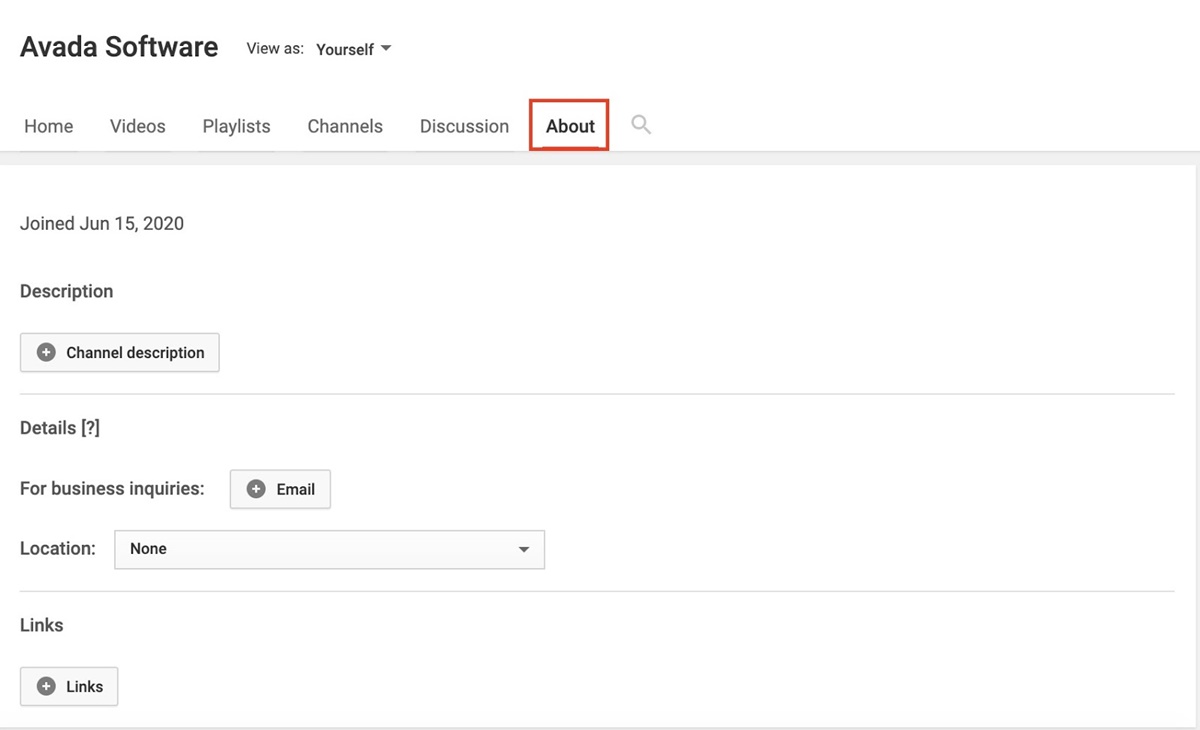
Task: Click the plus icon in Links button
Action: pos(46,687)
